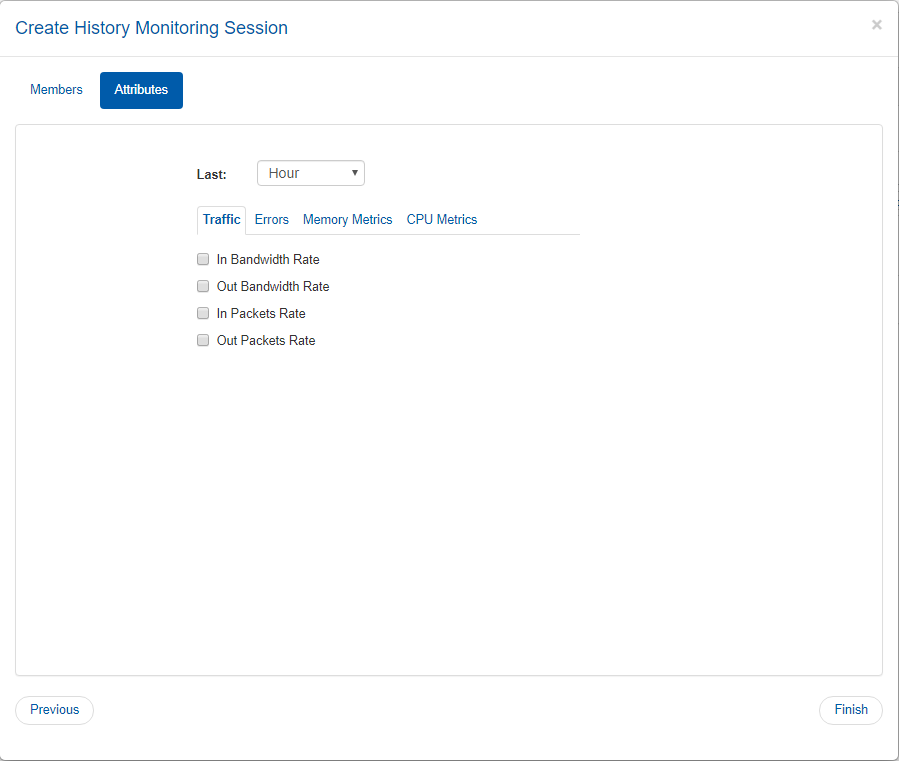Go back with the Previous button
The width and height of the screenshot is (899, 761).
[x=54, y=710]
